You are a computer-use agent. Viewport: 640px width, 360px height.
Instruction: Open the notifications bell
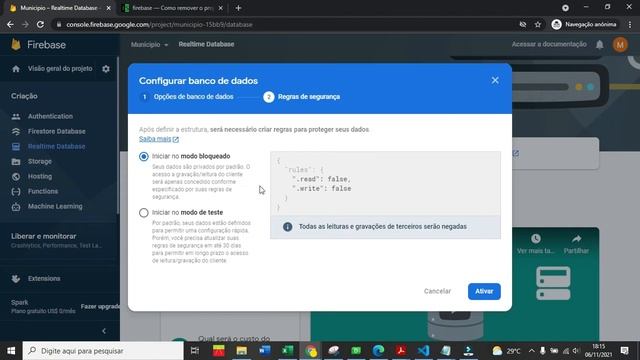[600, 44]
